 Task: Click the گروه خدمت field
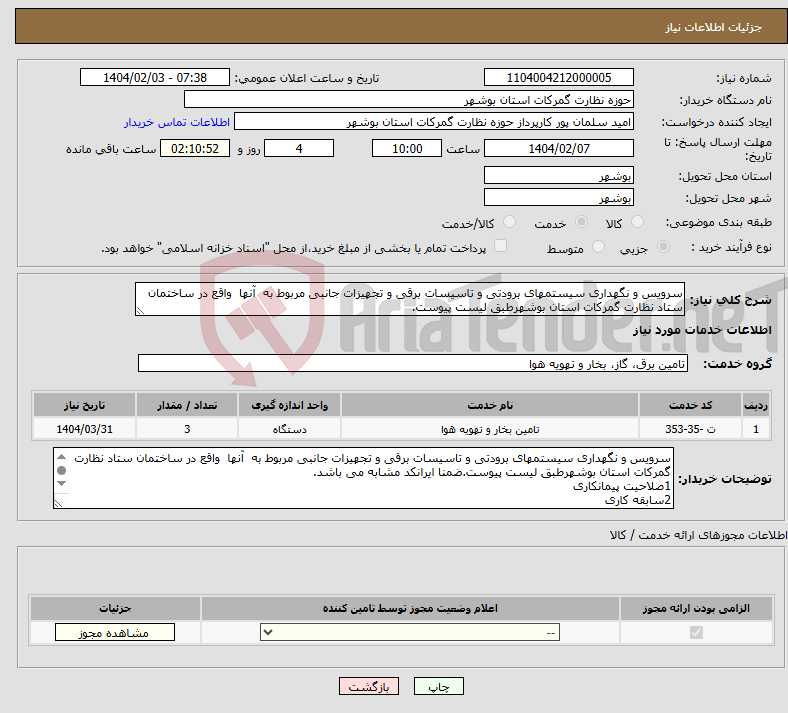point(413,363)
